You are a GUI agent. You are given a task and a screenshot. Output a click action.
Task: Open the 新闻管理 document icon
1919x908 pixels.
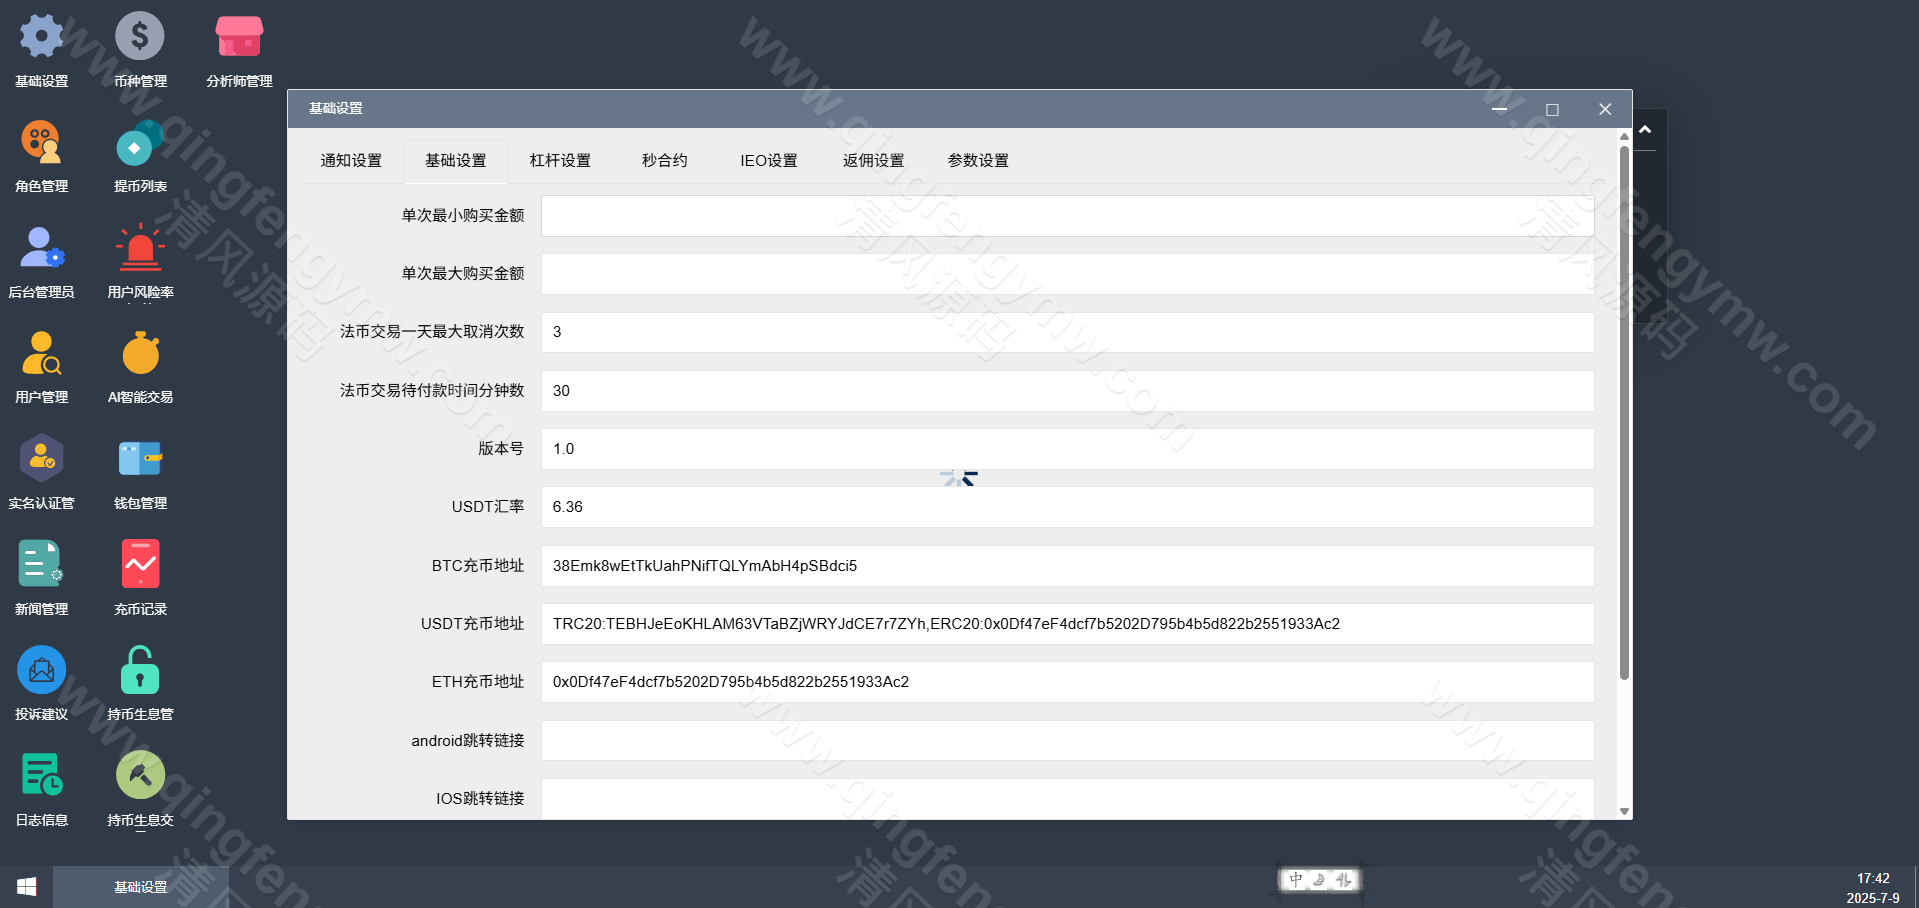41,565
